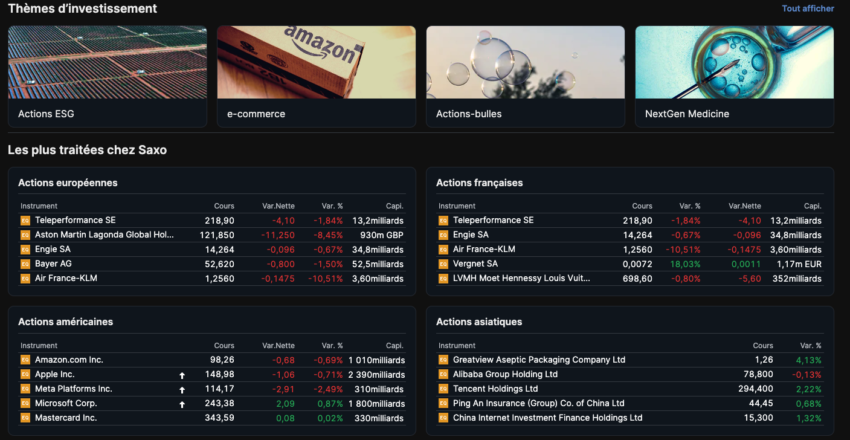The width and height of the screenshot is (850, 440).
Task: Click the 'Actions-bulles' card label
Action: [x=469, y=114]
